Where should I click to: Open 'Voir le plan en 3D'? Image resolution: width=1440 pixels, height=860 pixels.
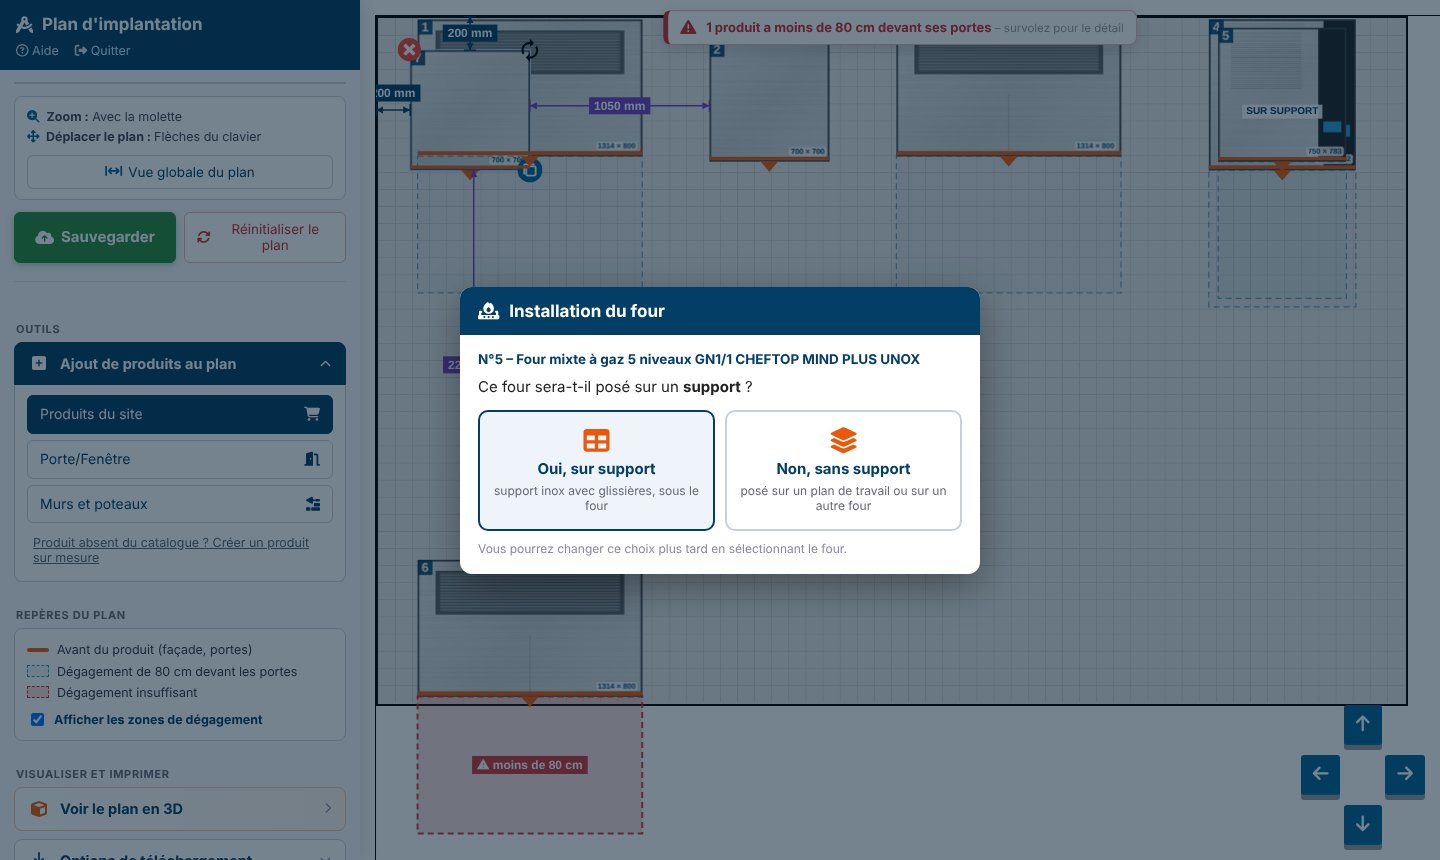(x=180, y=809)
